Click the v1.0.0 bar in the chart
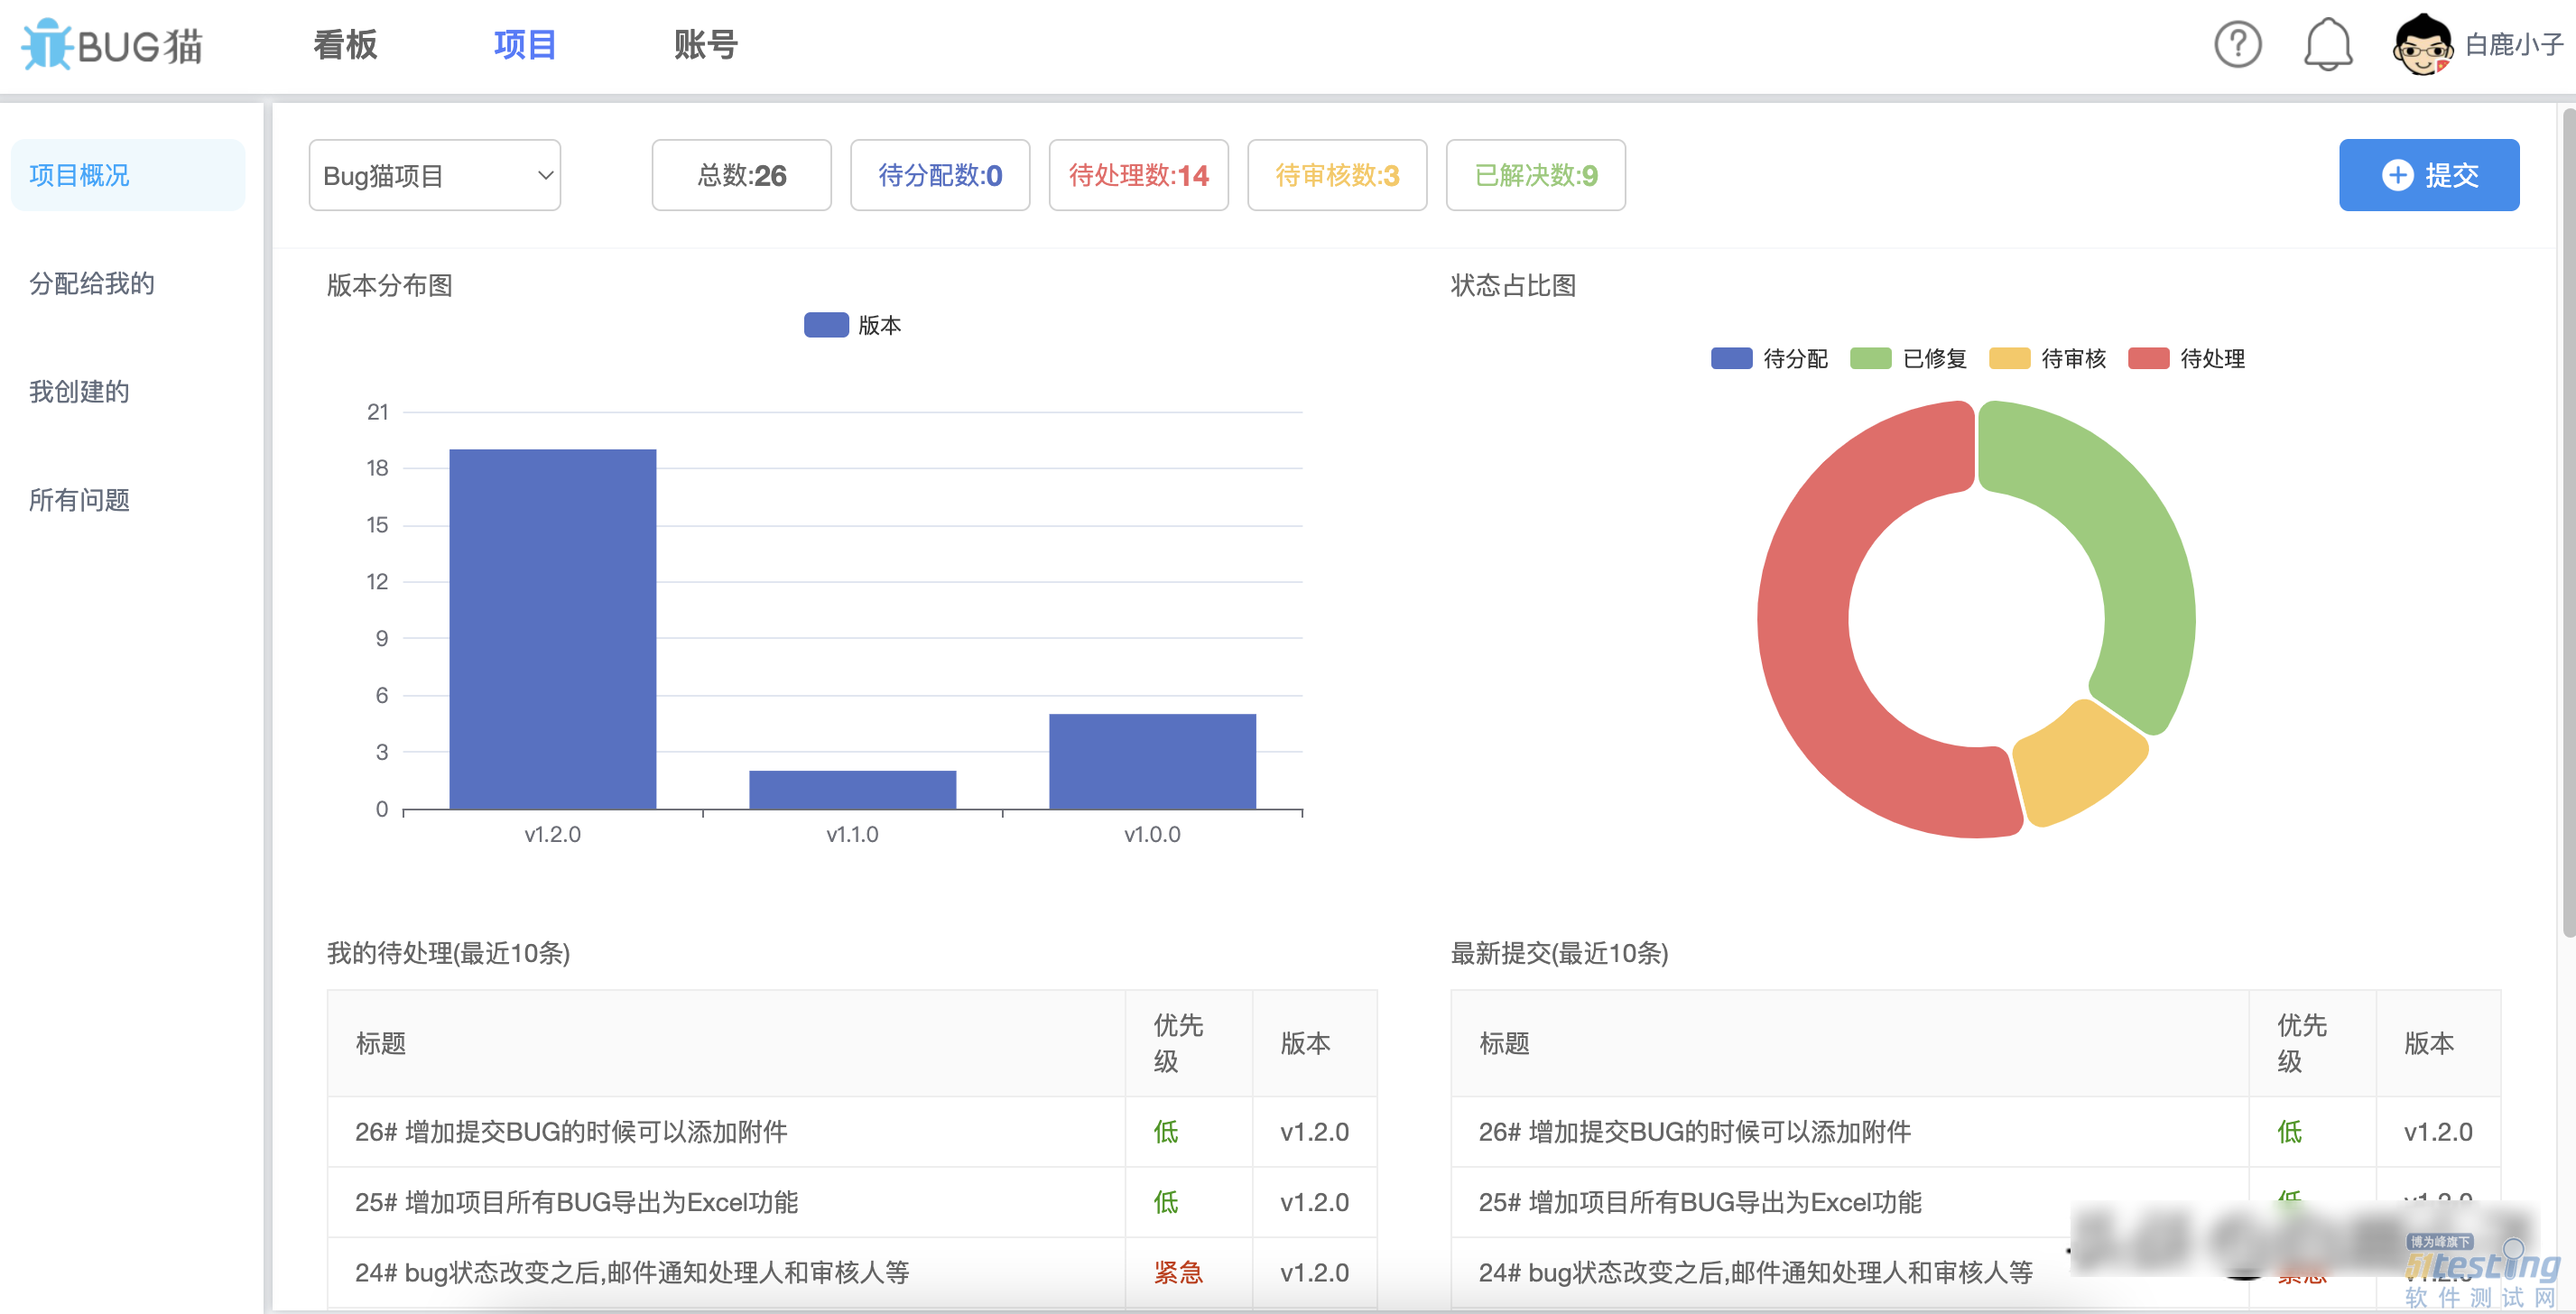Viewport: 2576px width, 1314px height. 1152,761
